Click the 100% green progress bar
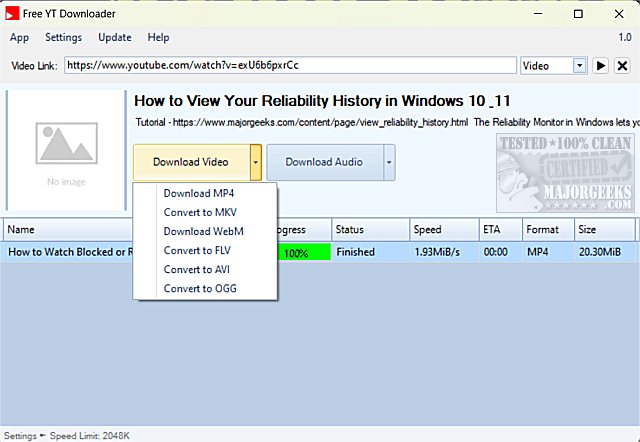This screenshot has height=442, width=640. point(304,253)
